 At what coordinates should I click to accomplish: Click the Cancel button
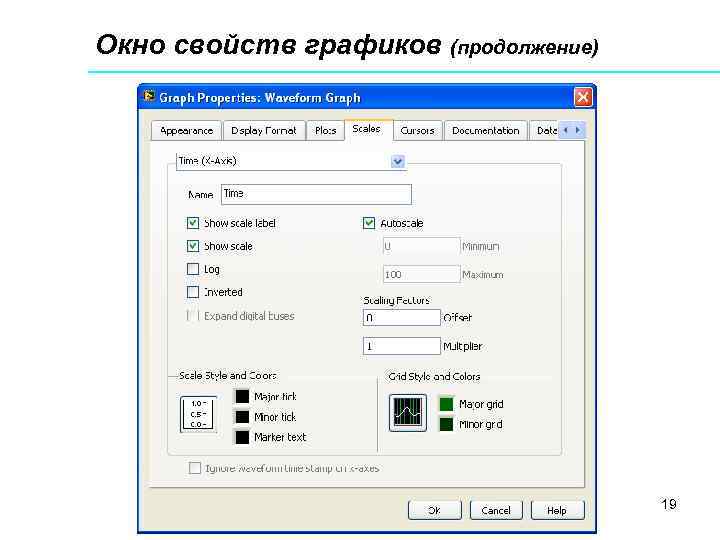496,510
